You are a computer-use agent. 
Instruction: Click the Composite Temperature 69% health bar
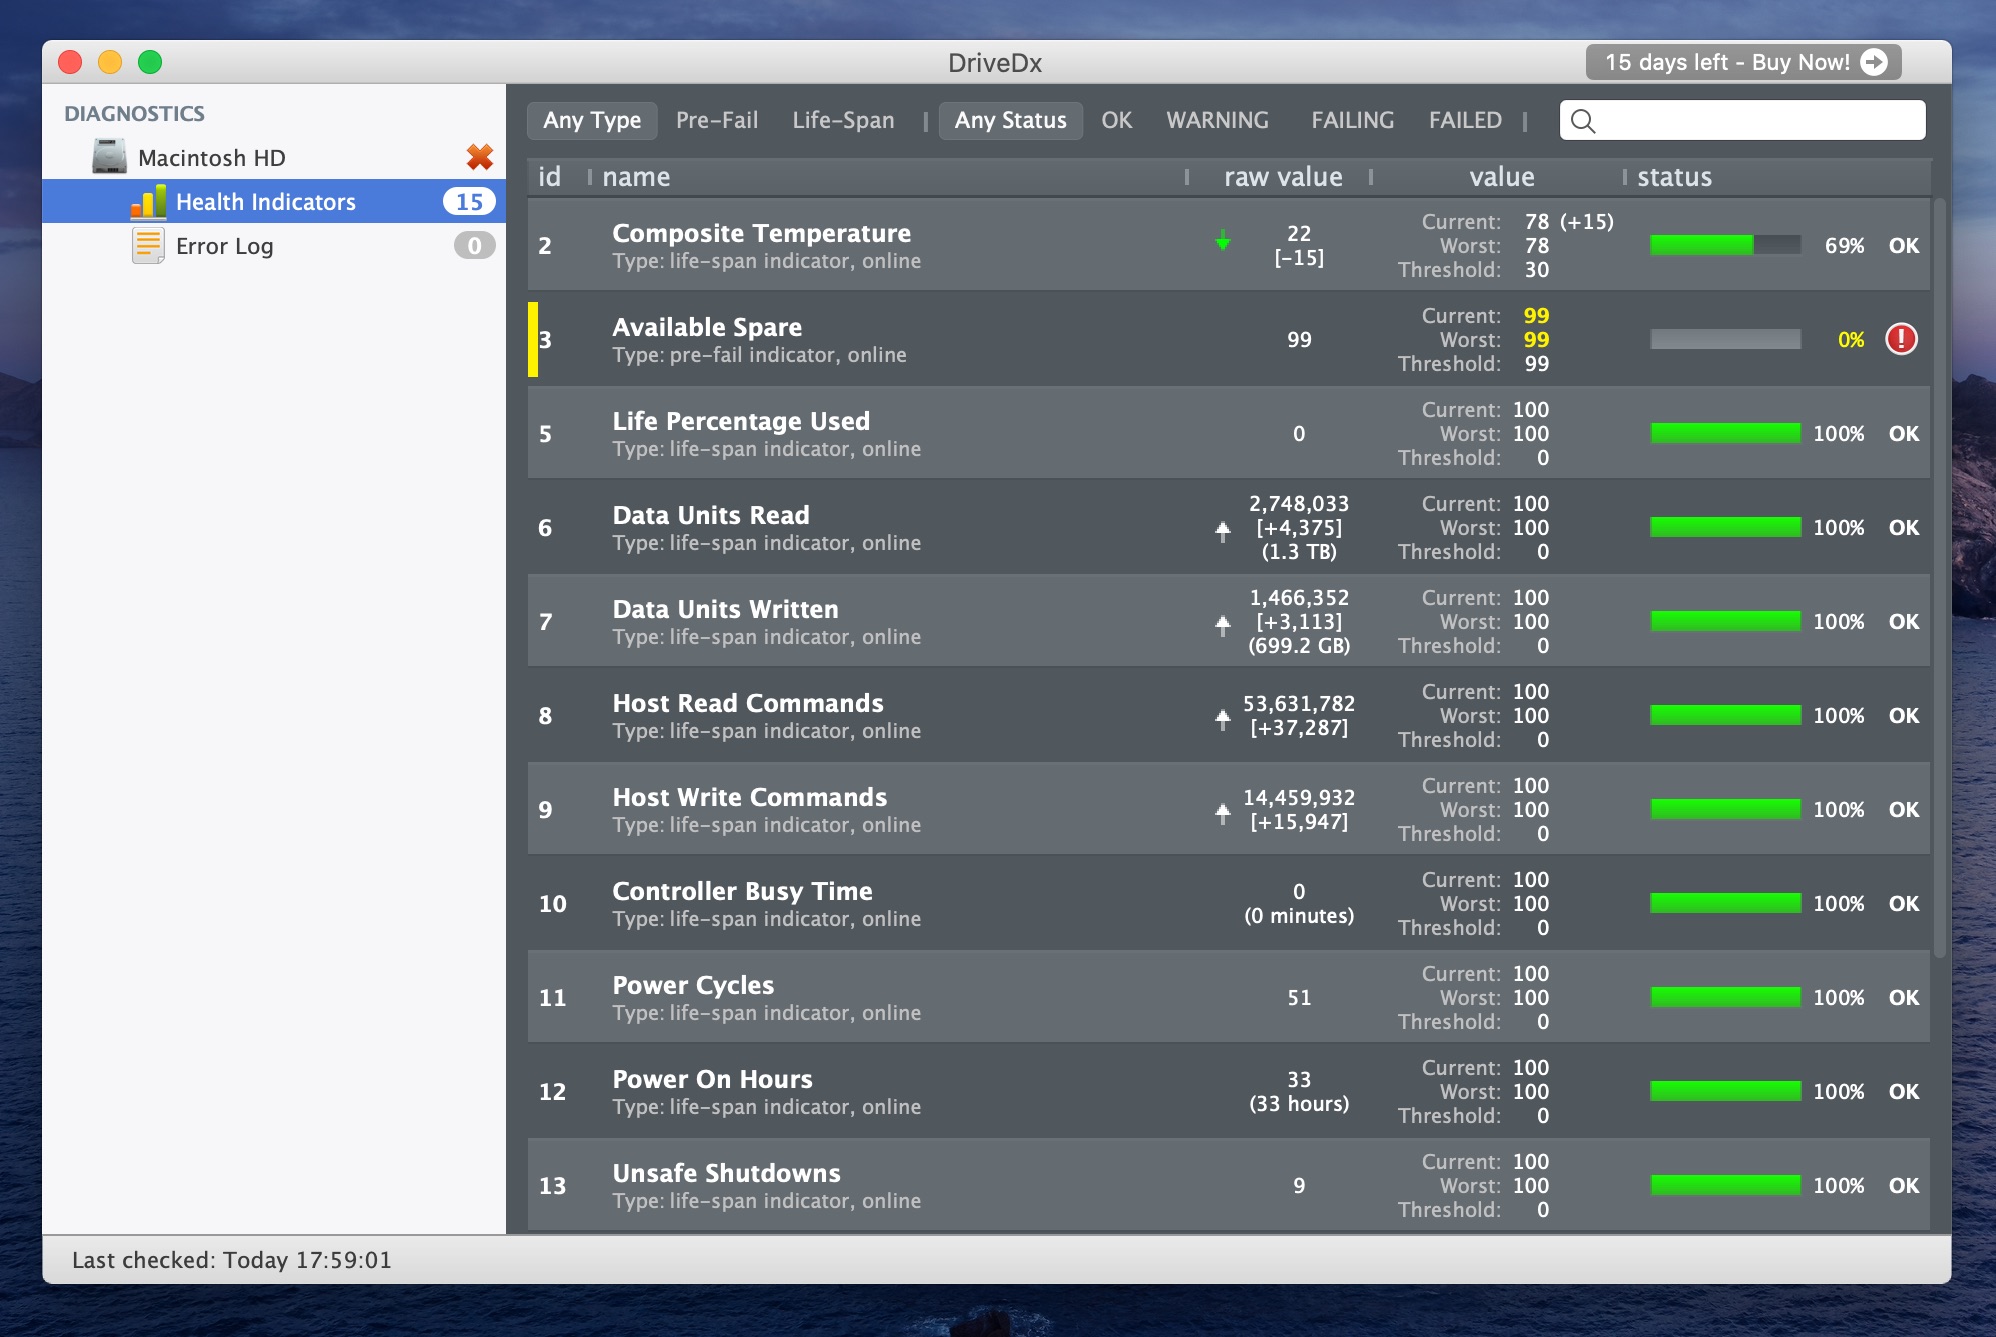click(x=1725, y=245)
